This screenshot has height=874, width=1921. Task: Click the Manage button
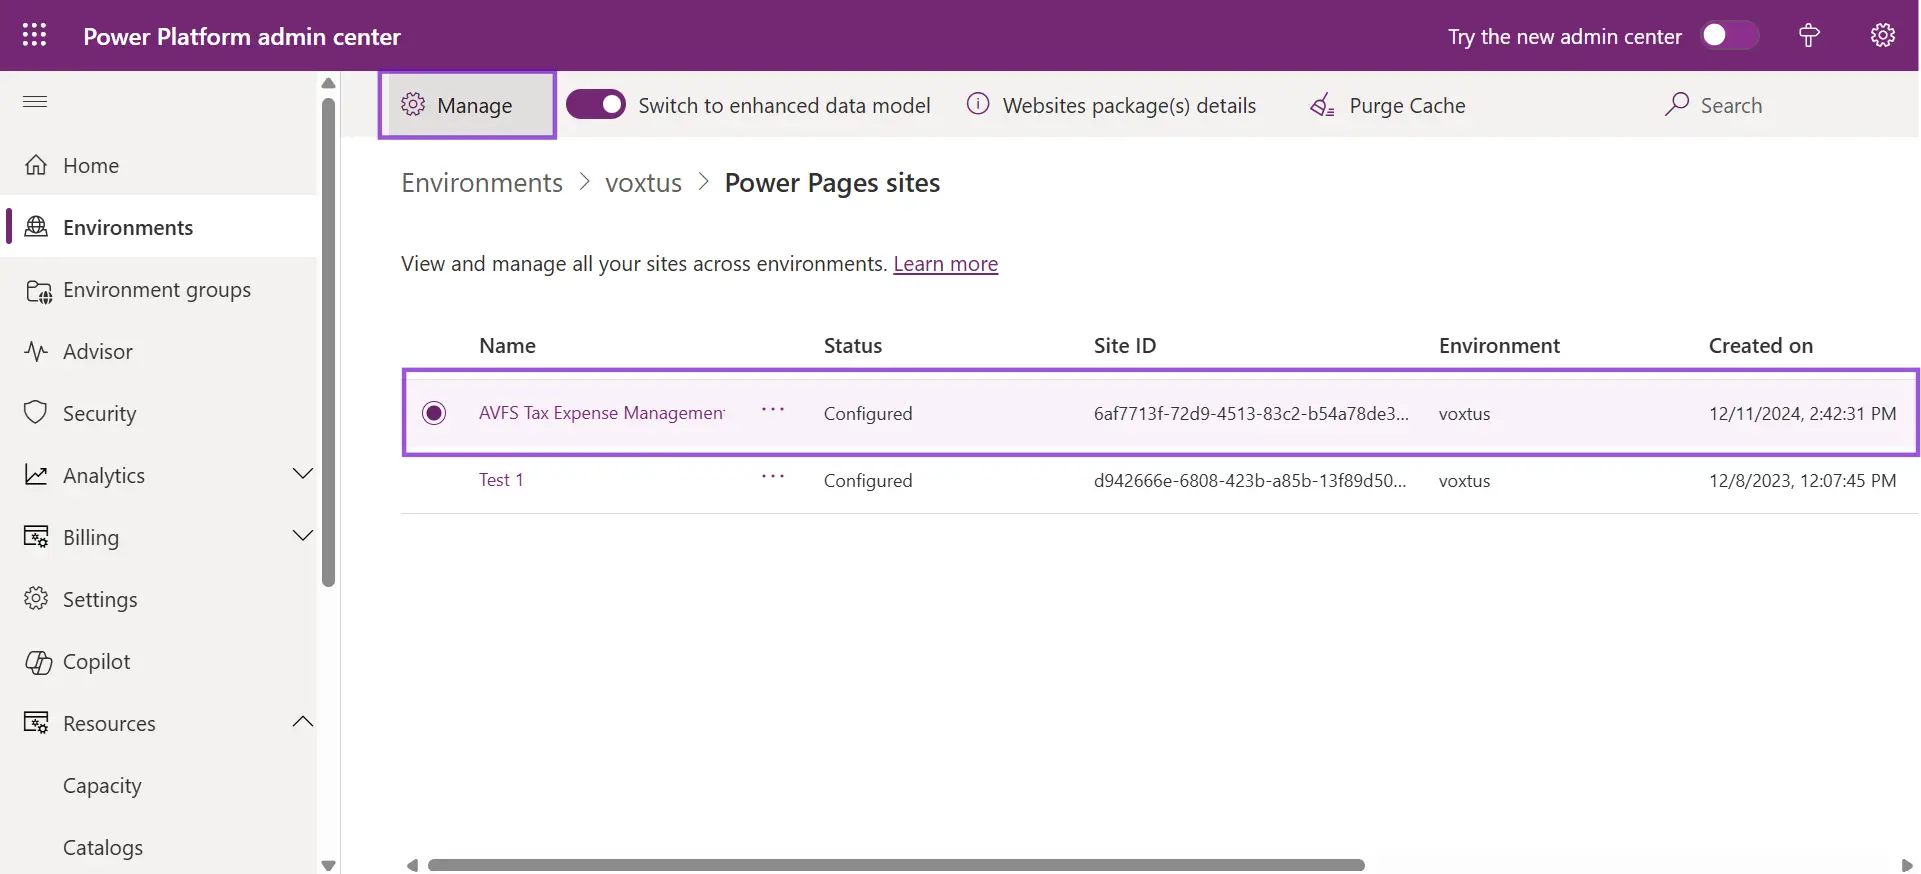467,105
